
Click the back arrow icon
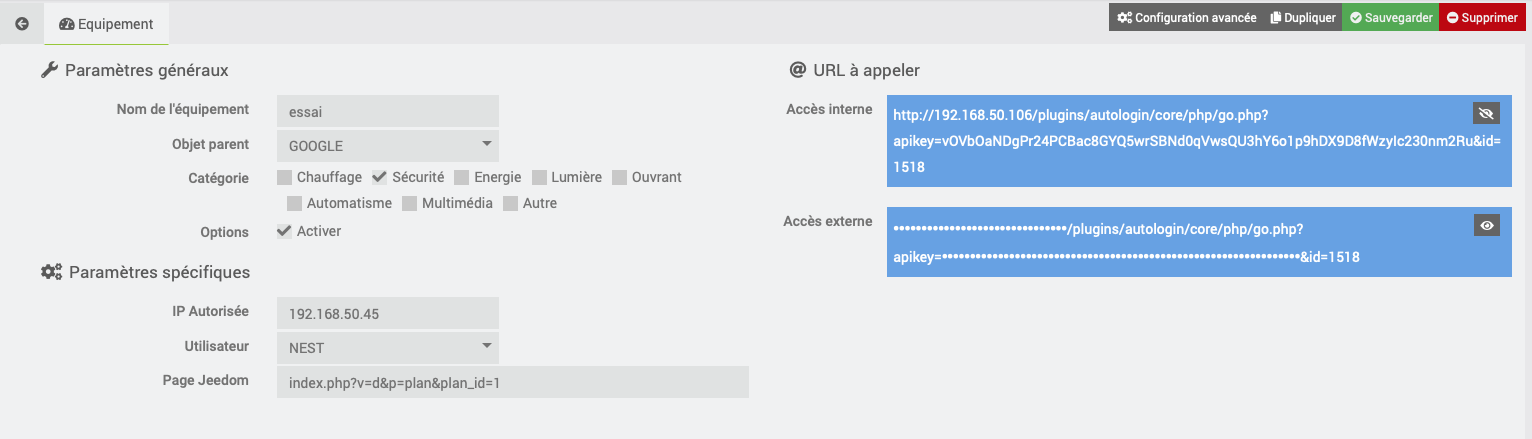[22, 23]
